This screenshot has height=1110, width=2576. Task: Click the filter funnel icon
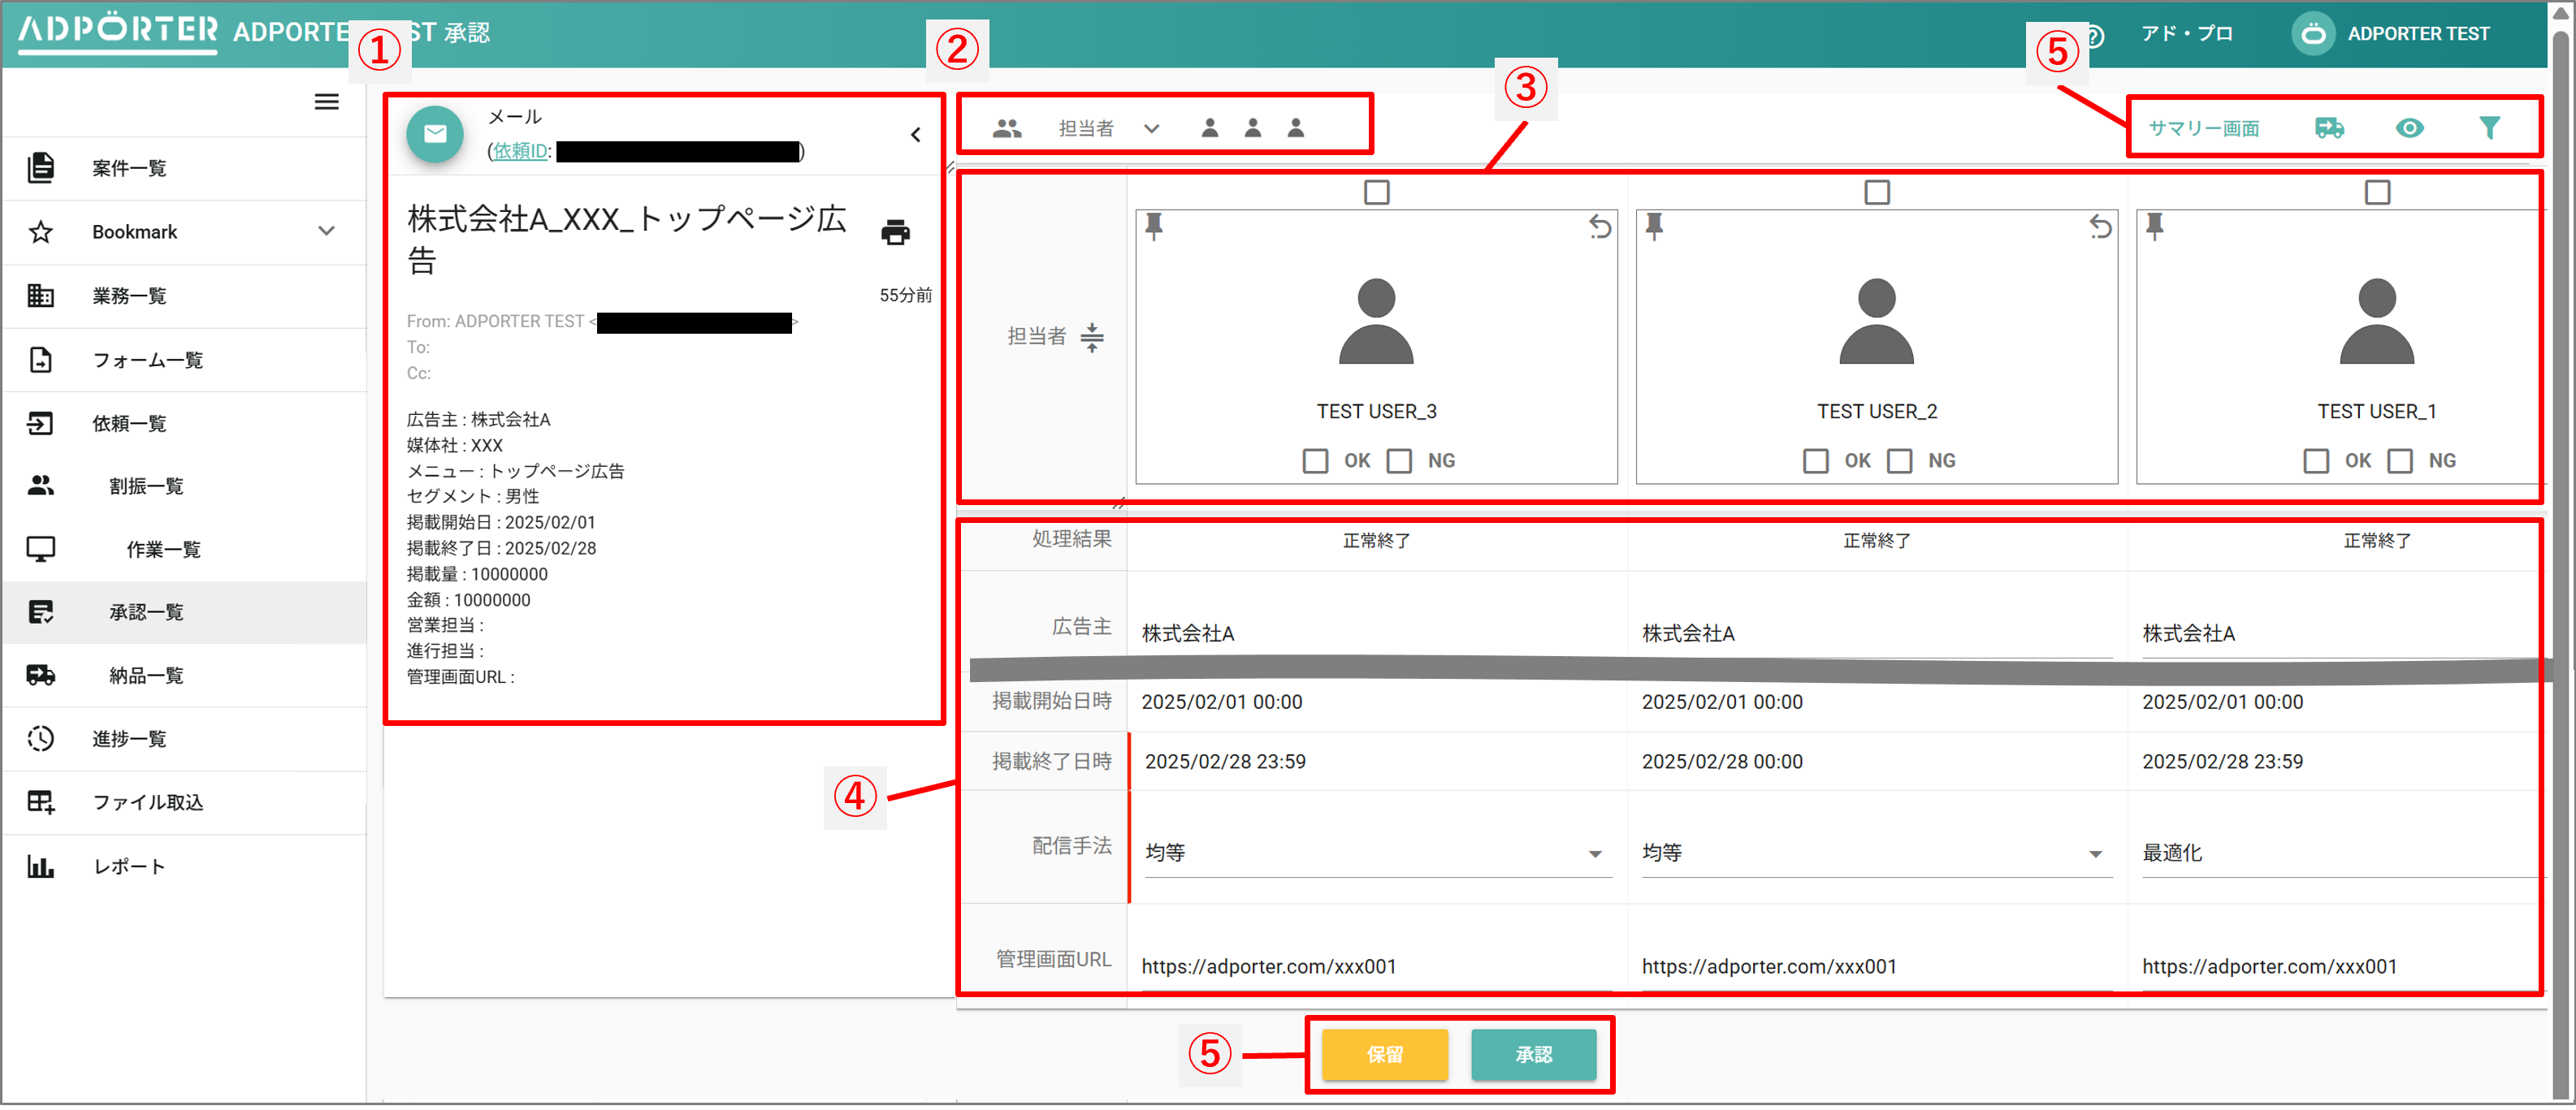point(2489,128)
